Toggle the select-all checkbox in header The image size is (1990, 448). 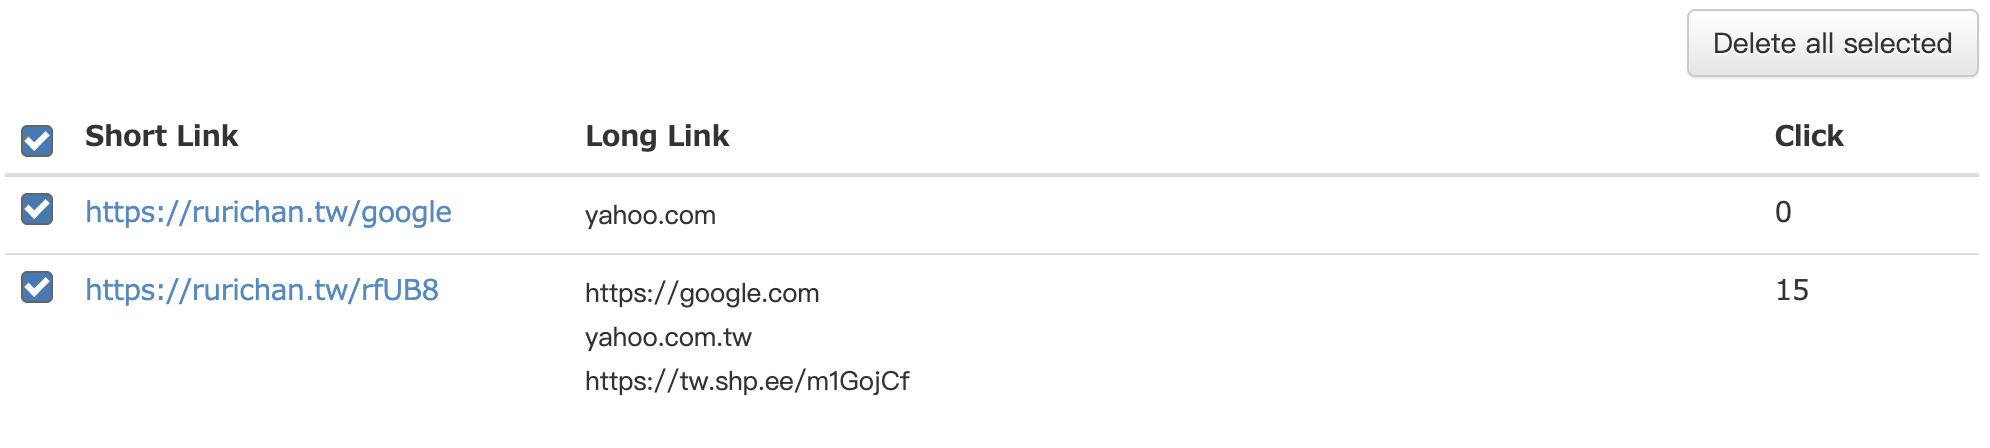(x=37, y=141)
